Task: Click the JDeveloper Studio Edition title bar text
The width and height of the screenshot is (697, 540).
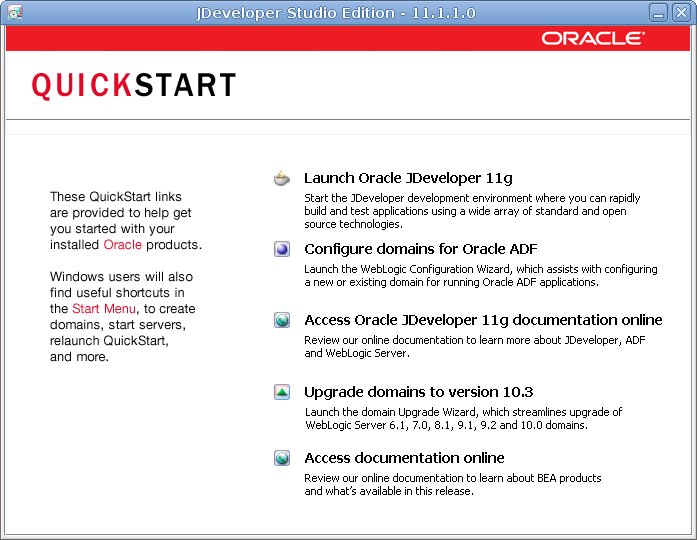Action: tap(336, 13)
